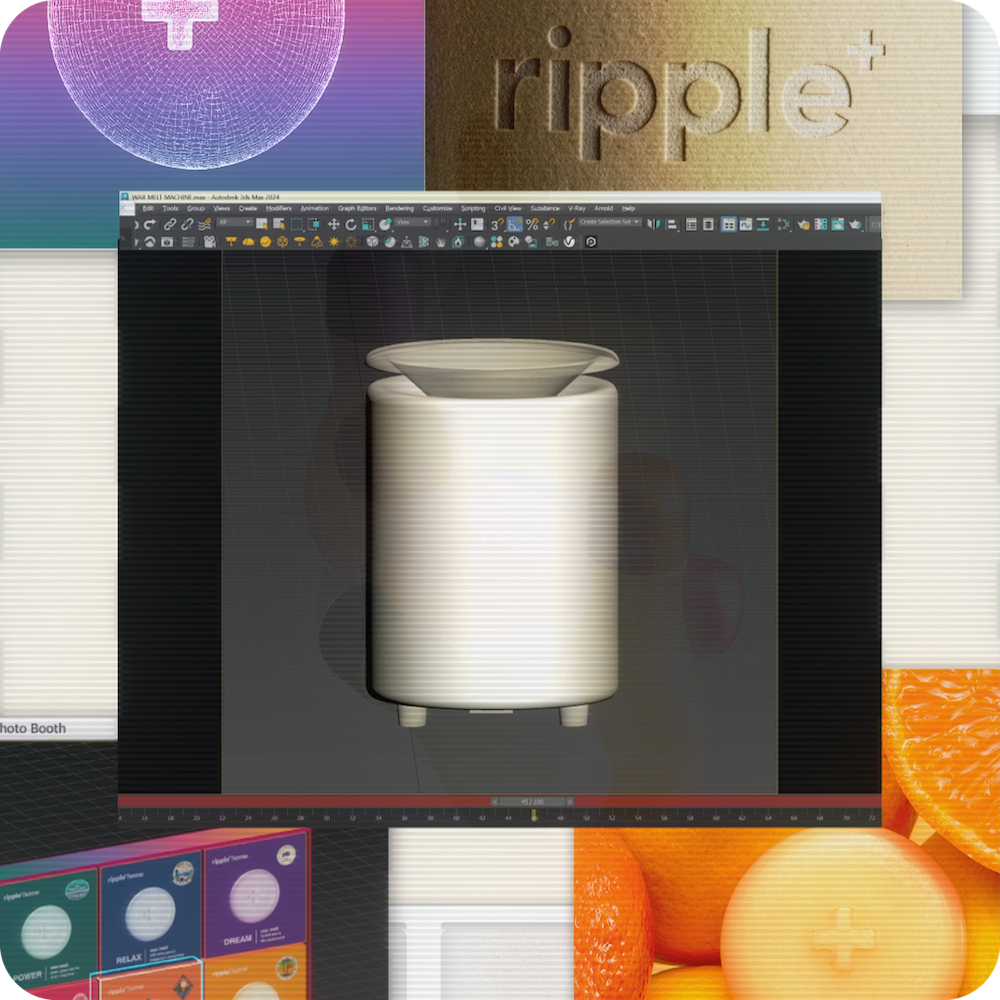This screenshot has width=1000, height=1000.
Task: Toggle the Angle Snap button
Action: coord(515,225)
